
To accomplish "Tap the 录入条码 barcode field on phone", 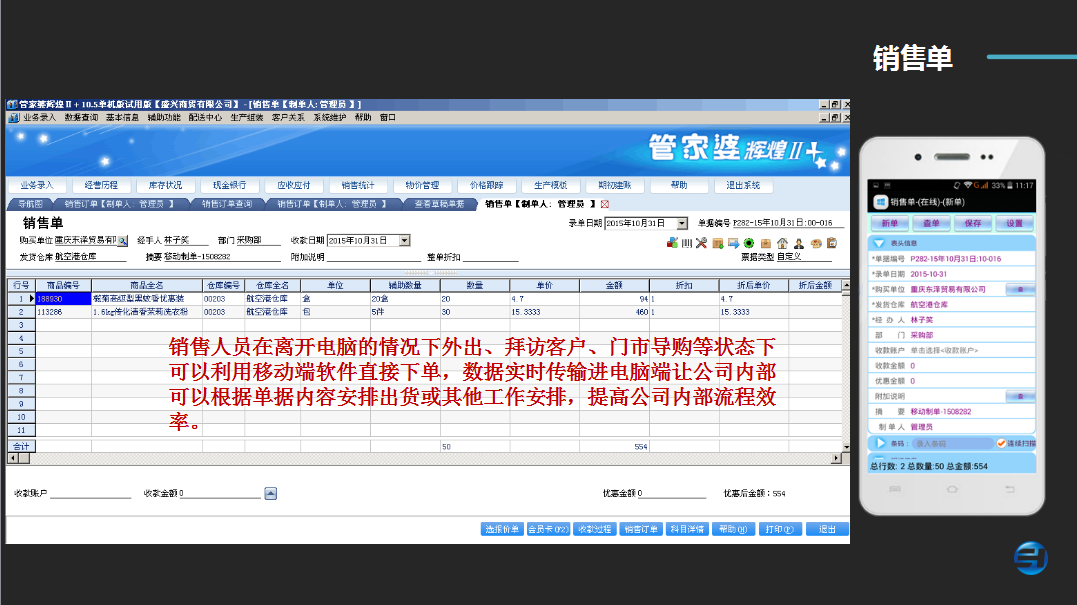I will click(952, 444).
